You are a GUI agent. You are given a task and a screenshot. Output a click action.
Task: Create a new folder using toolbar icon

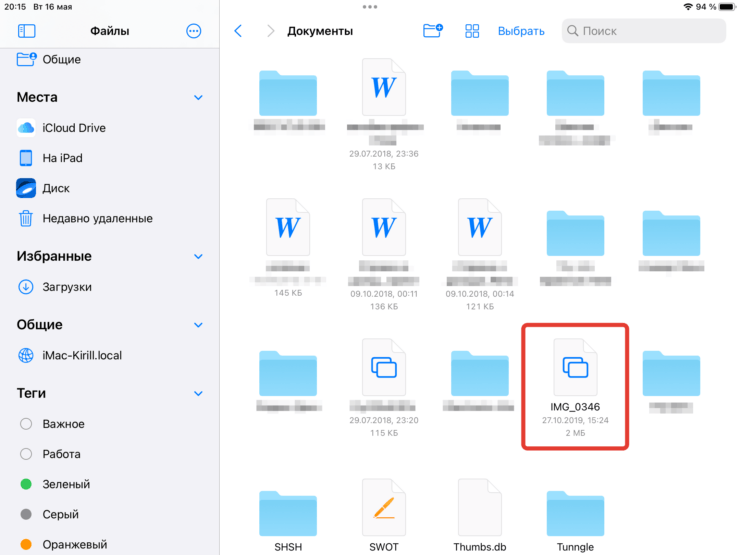432,31
